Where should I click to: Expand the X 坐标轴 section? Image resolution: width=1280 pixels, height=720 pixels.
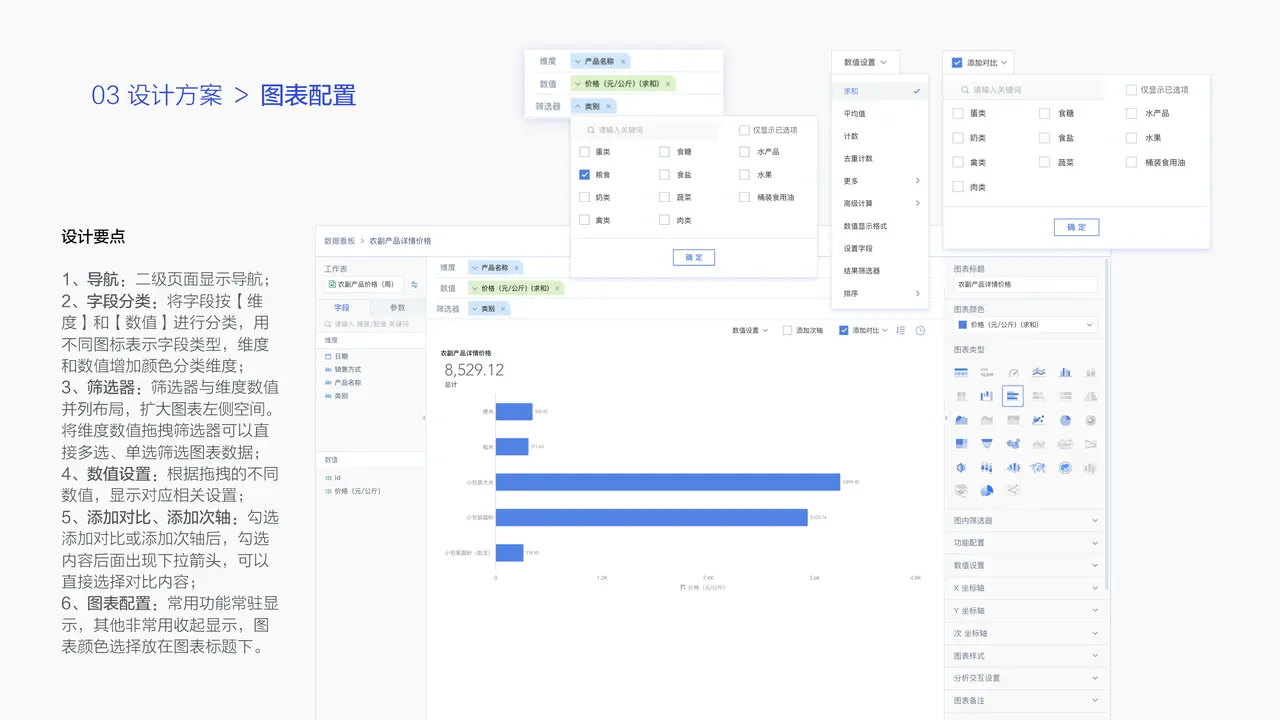(x=1026, y=588)
